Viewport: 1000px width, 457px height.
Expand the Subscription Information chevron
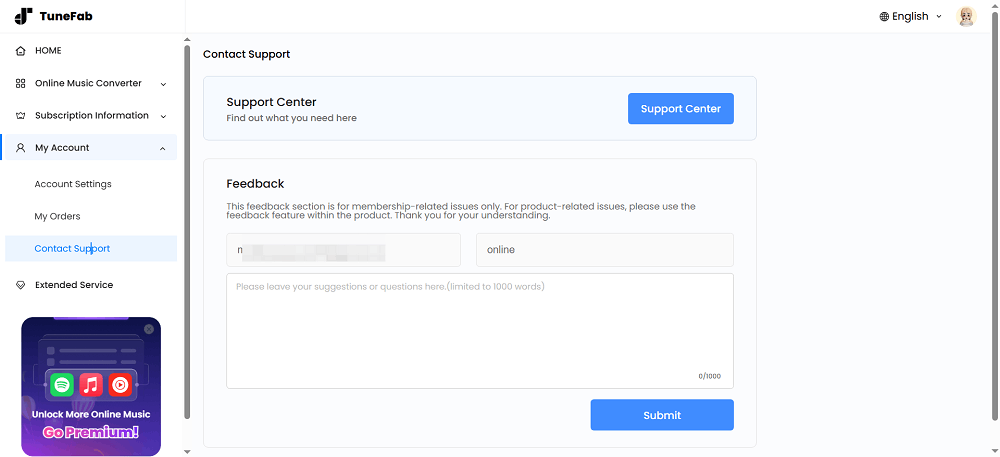point(163,117)
